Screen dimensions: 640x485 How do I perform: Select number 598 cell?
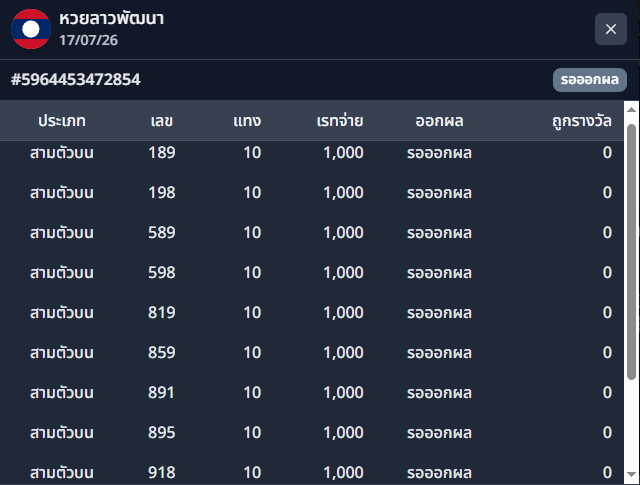[x=162, y=273]
